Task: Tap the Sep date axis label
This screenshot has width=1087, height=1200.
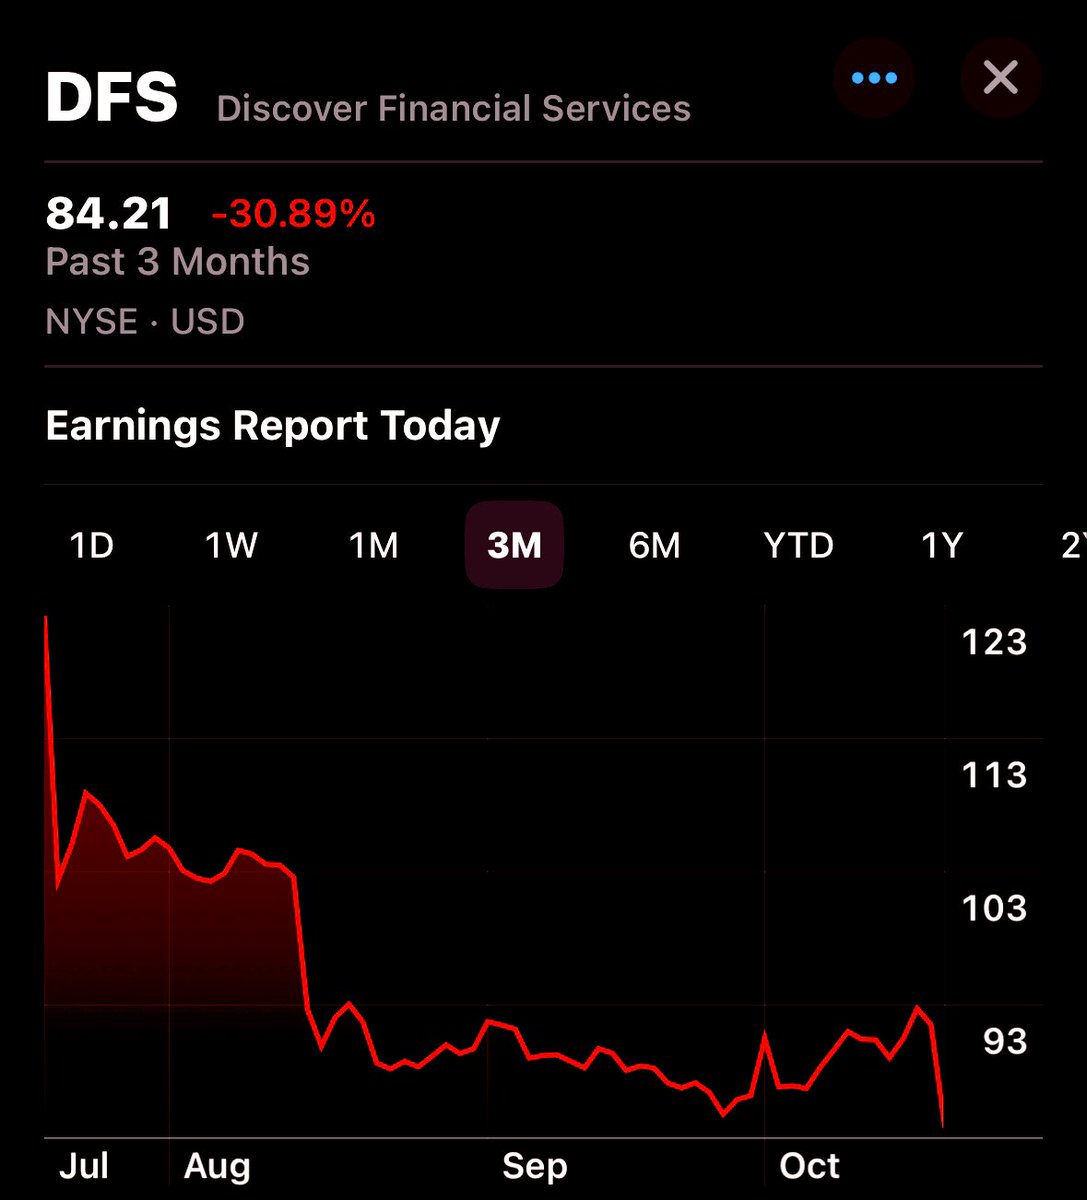Action: [535, 1166]
